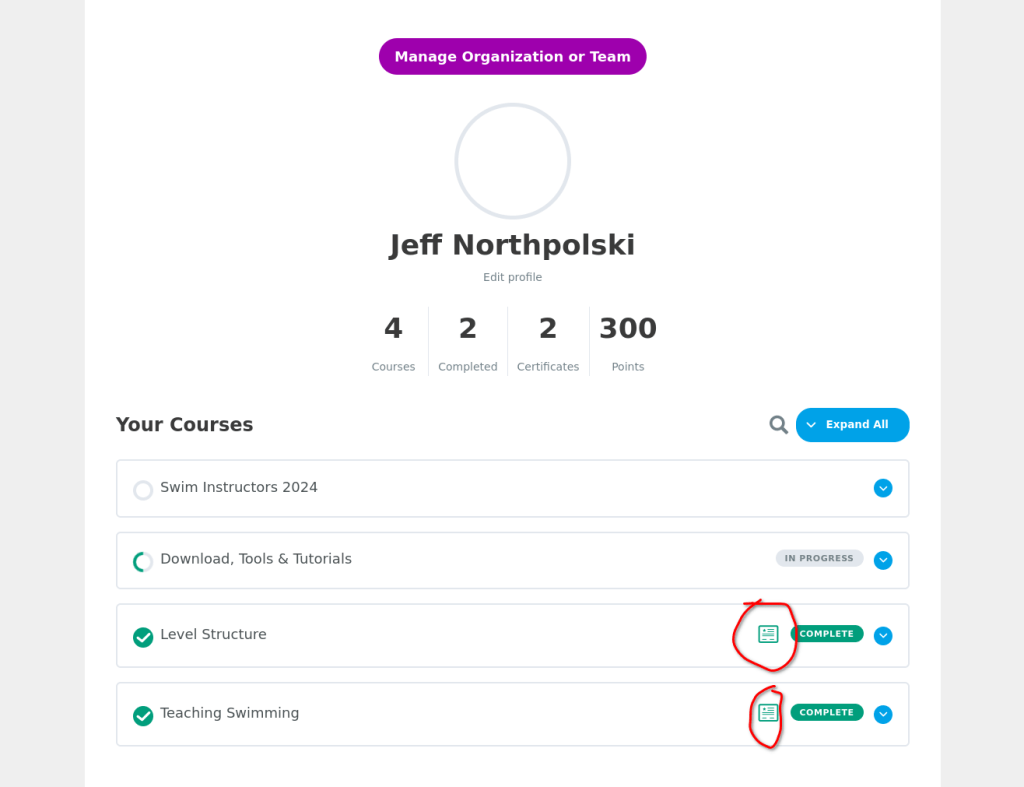
Task: Click empty progress circle for Swim Instructors 2024
Action: click(x=143, y=490)
